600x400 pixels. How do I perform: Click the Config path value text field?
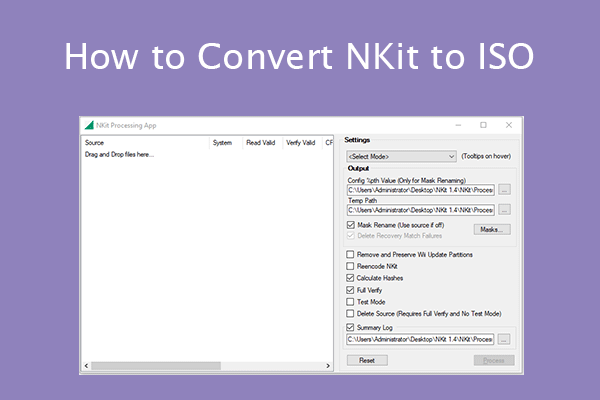421,190
